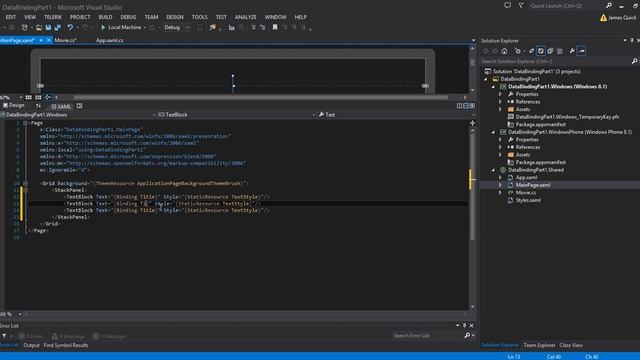Open Find Symbol Results tab

[x=66, y=345]
